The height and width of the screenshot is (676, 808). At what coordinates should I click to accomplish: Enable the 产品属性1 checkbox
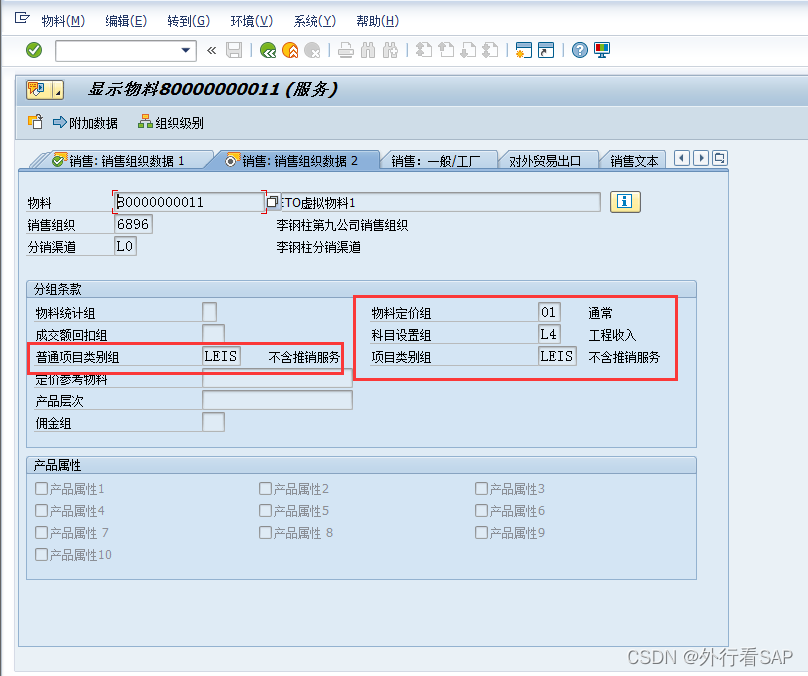42,489
